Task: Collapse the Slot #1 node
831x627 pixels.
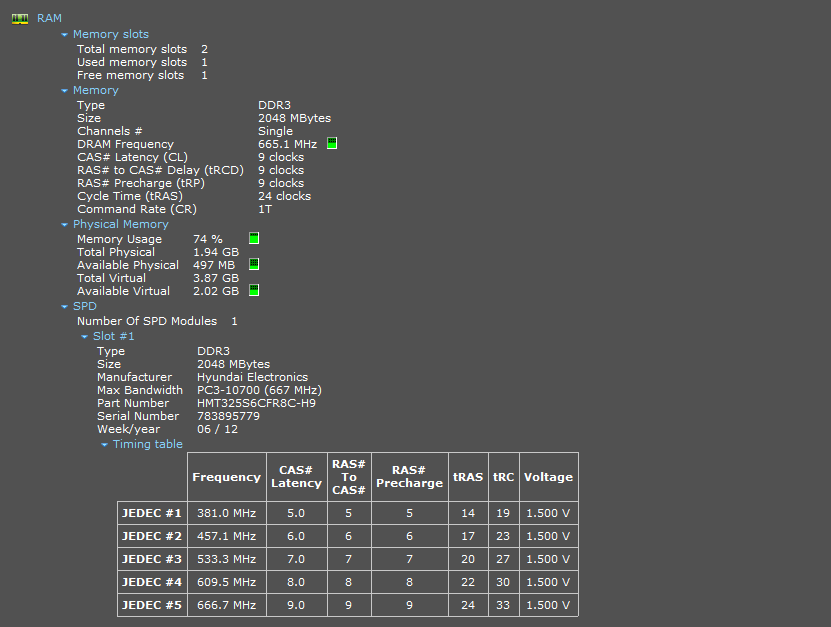Action: coord(85,337)
